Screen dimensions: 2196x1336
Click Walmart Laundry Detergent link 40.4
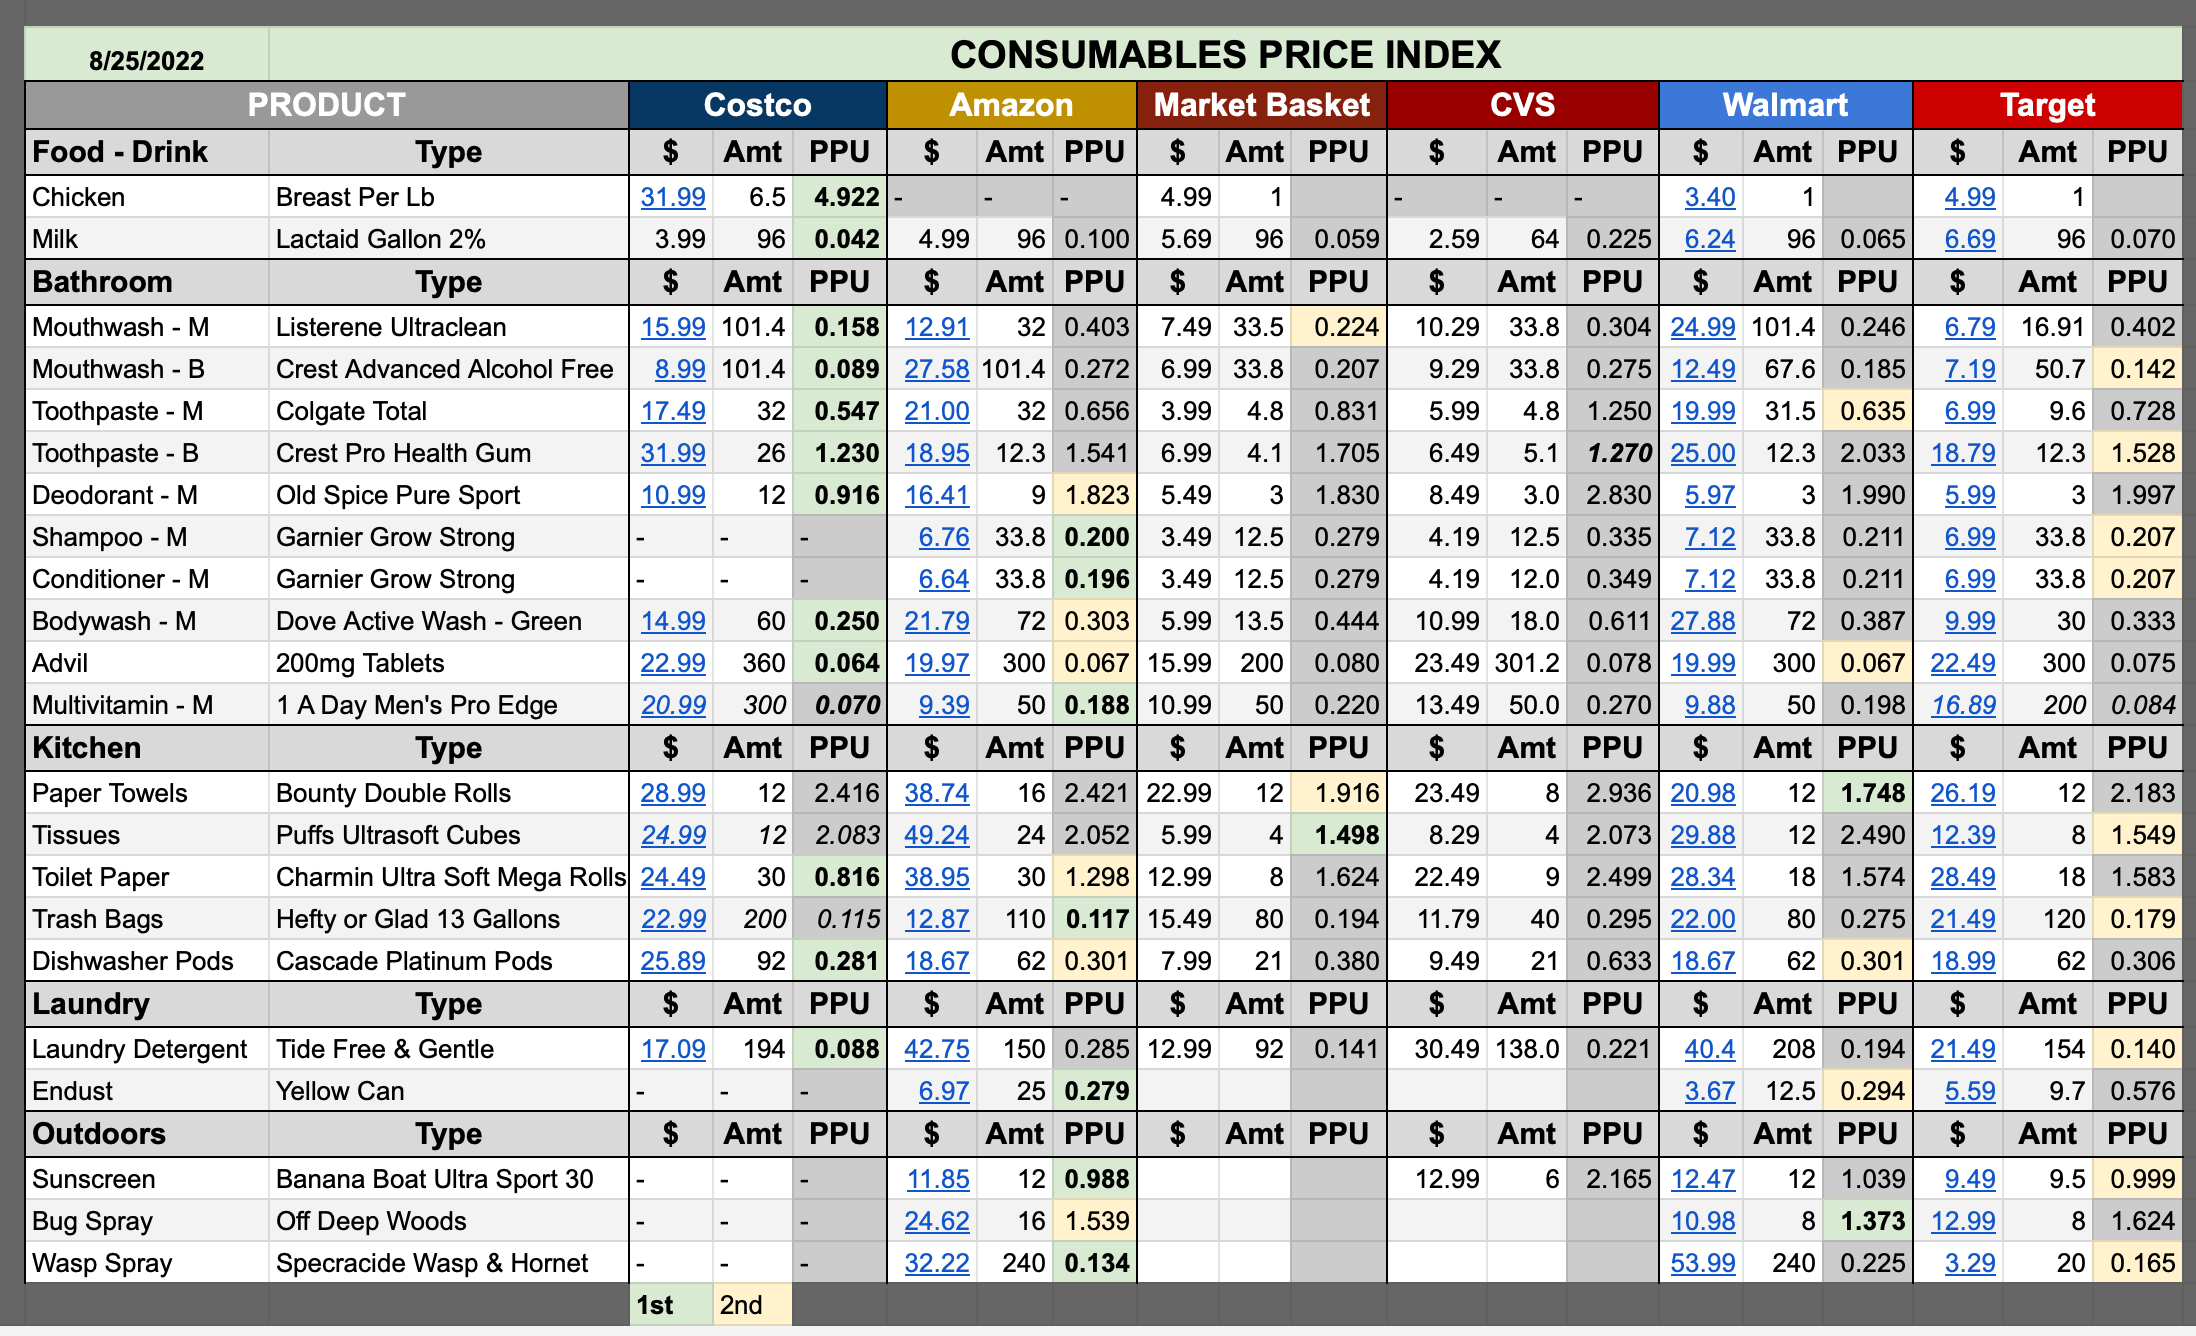1709,1049
